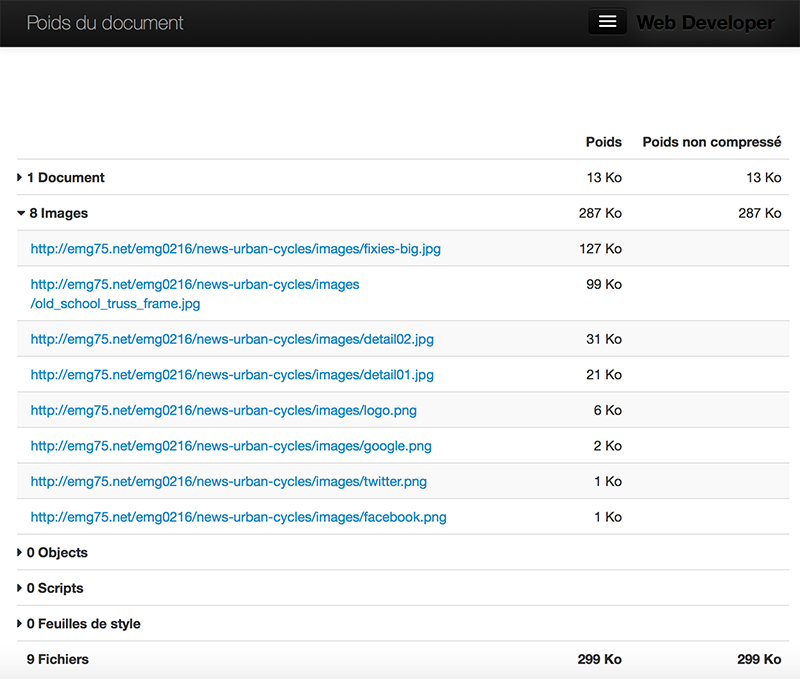The width and height of the screenshot is (800, 679).
Task: Open the detail02.jpg image link
Action: point(232,339)
